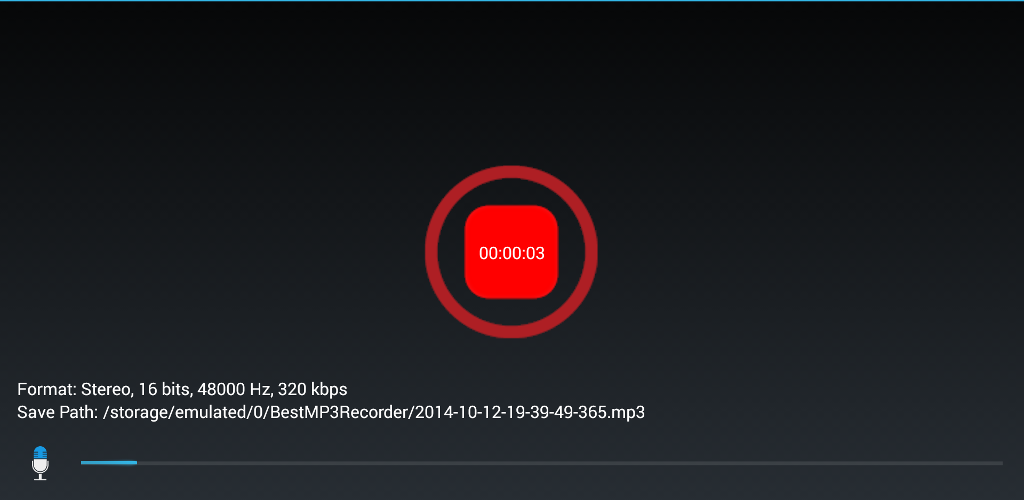Click the word "Stereo" in format line
1024x500 pixels.
click(107, 390)
